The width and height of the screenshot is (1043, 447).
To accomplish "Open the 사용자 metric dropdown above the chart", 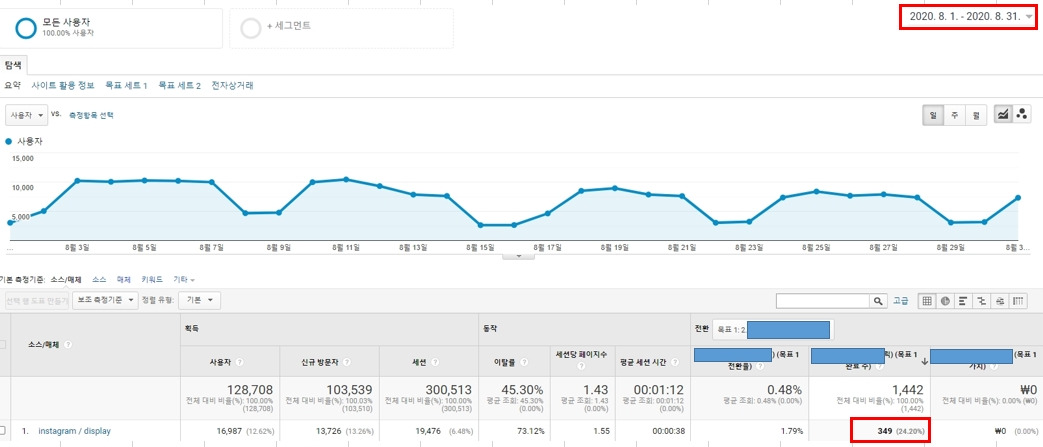I will pyautogui.click(x=27, y=115).
